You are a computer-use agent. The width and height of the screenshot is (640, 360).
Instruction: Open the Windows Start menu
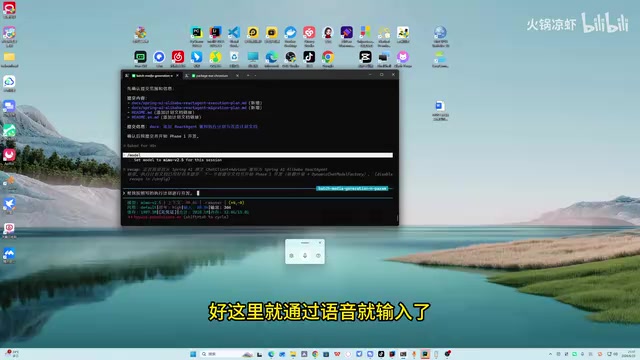tap(193, 354)
